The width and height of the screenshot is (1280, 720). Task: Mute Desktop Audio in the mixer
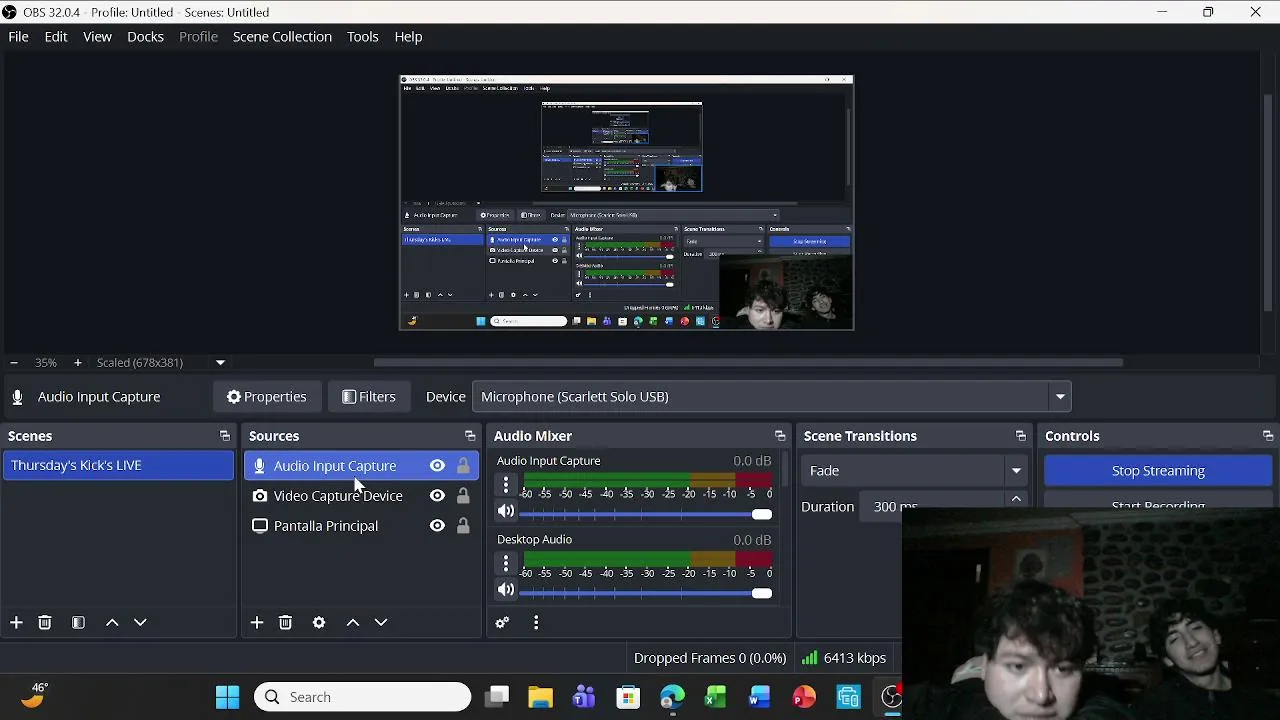tap(506, 591)
